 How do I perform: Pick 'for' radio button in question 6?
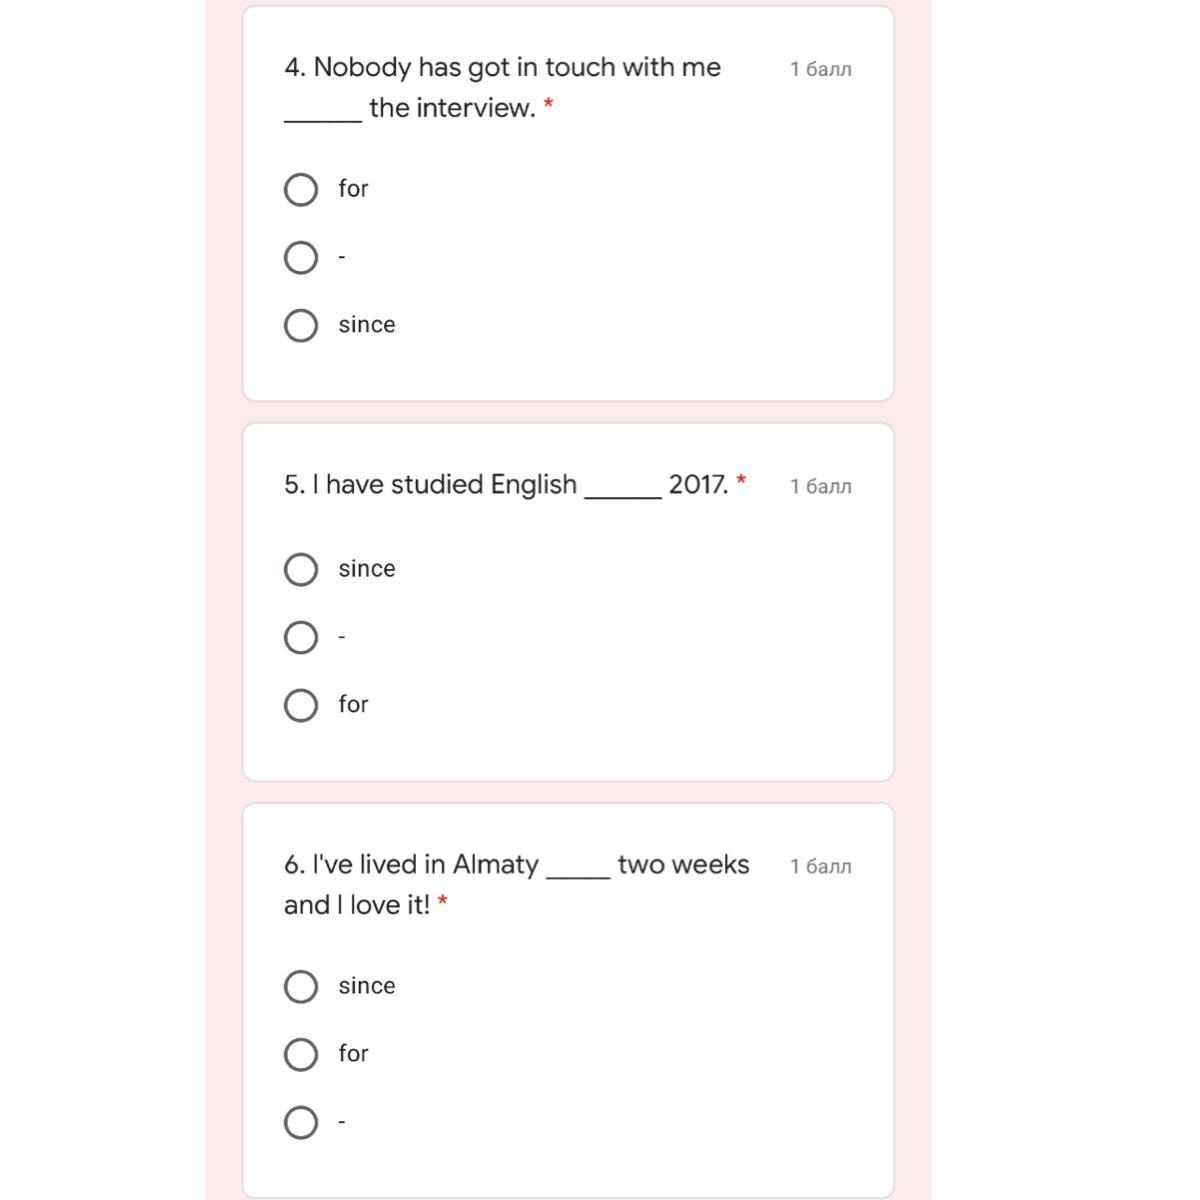point(301,1054)
